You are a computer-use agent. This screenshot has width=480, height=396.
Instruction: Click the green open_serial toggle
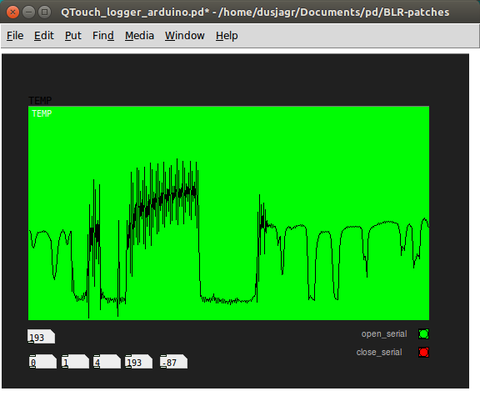point(424,334)
